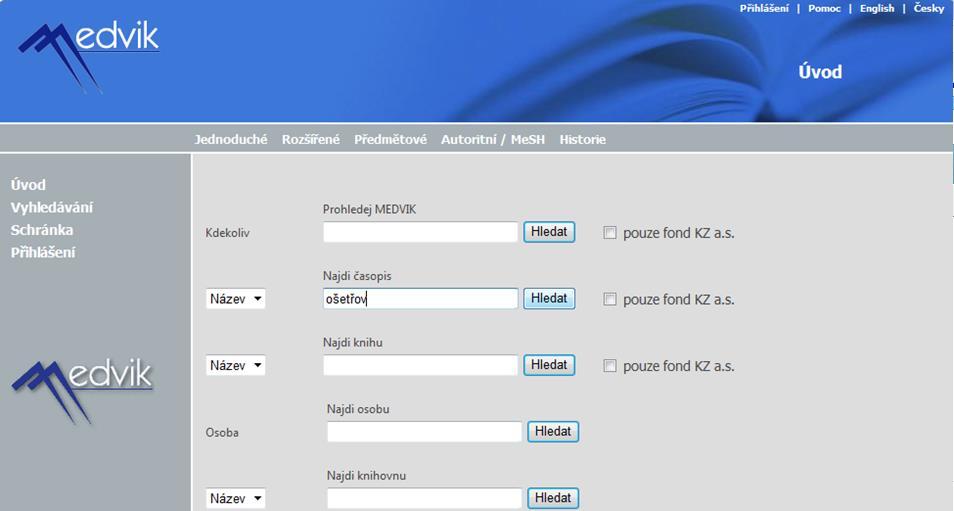The image size is (954, 511).
Task: Switch language to Česky
Action: (x=928, y=9)
